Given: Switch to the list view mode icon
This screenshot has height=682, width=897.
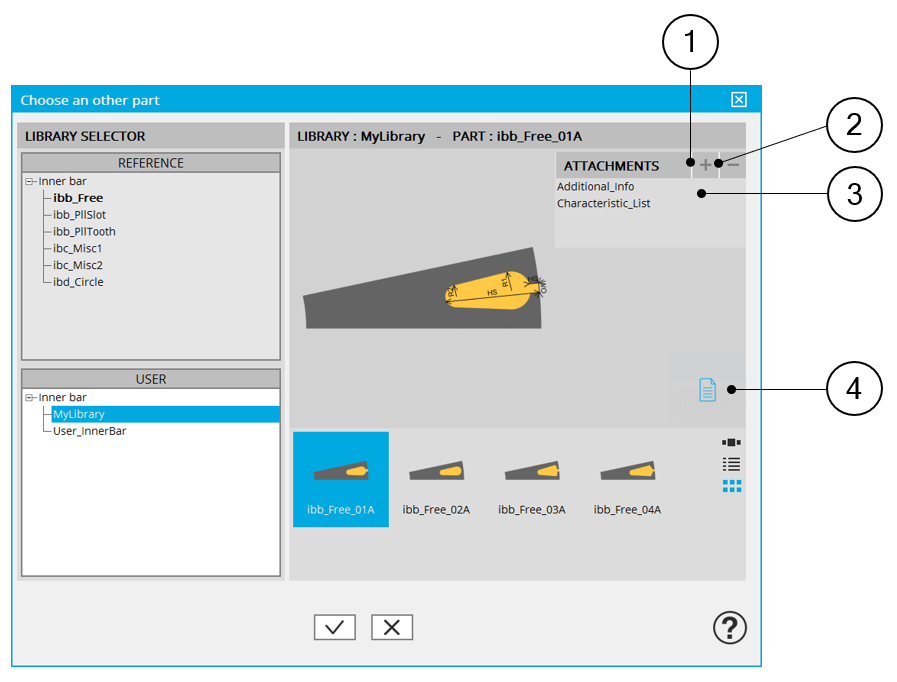Looking at the screenshot, I should click(x=731, y=464).
